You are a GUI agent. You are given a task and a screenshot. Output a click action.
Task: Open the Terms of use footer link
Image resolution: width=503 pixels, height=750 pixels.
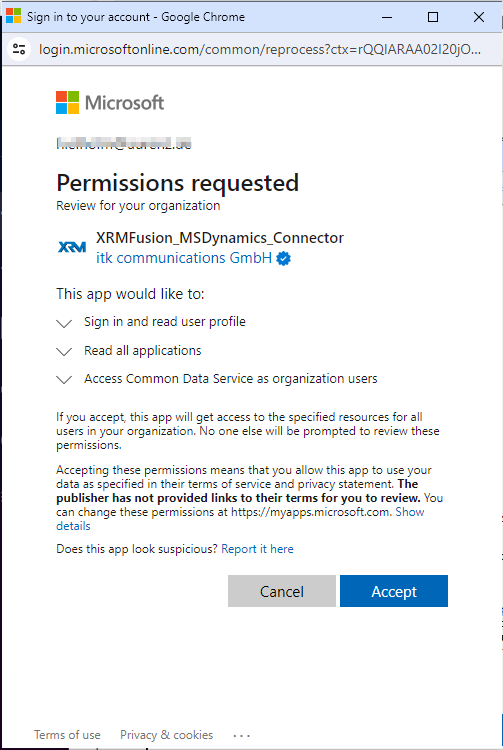(x=67, y=735)
